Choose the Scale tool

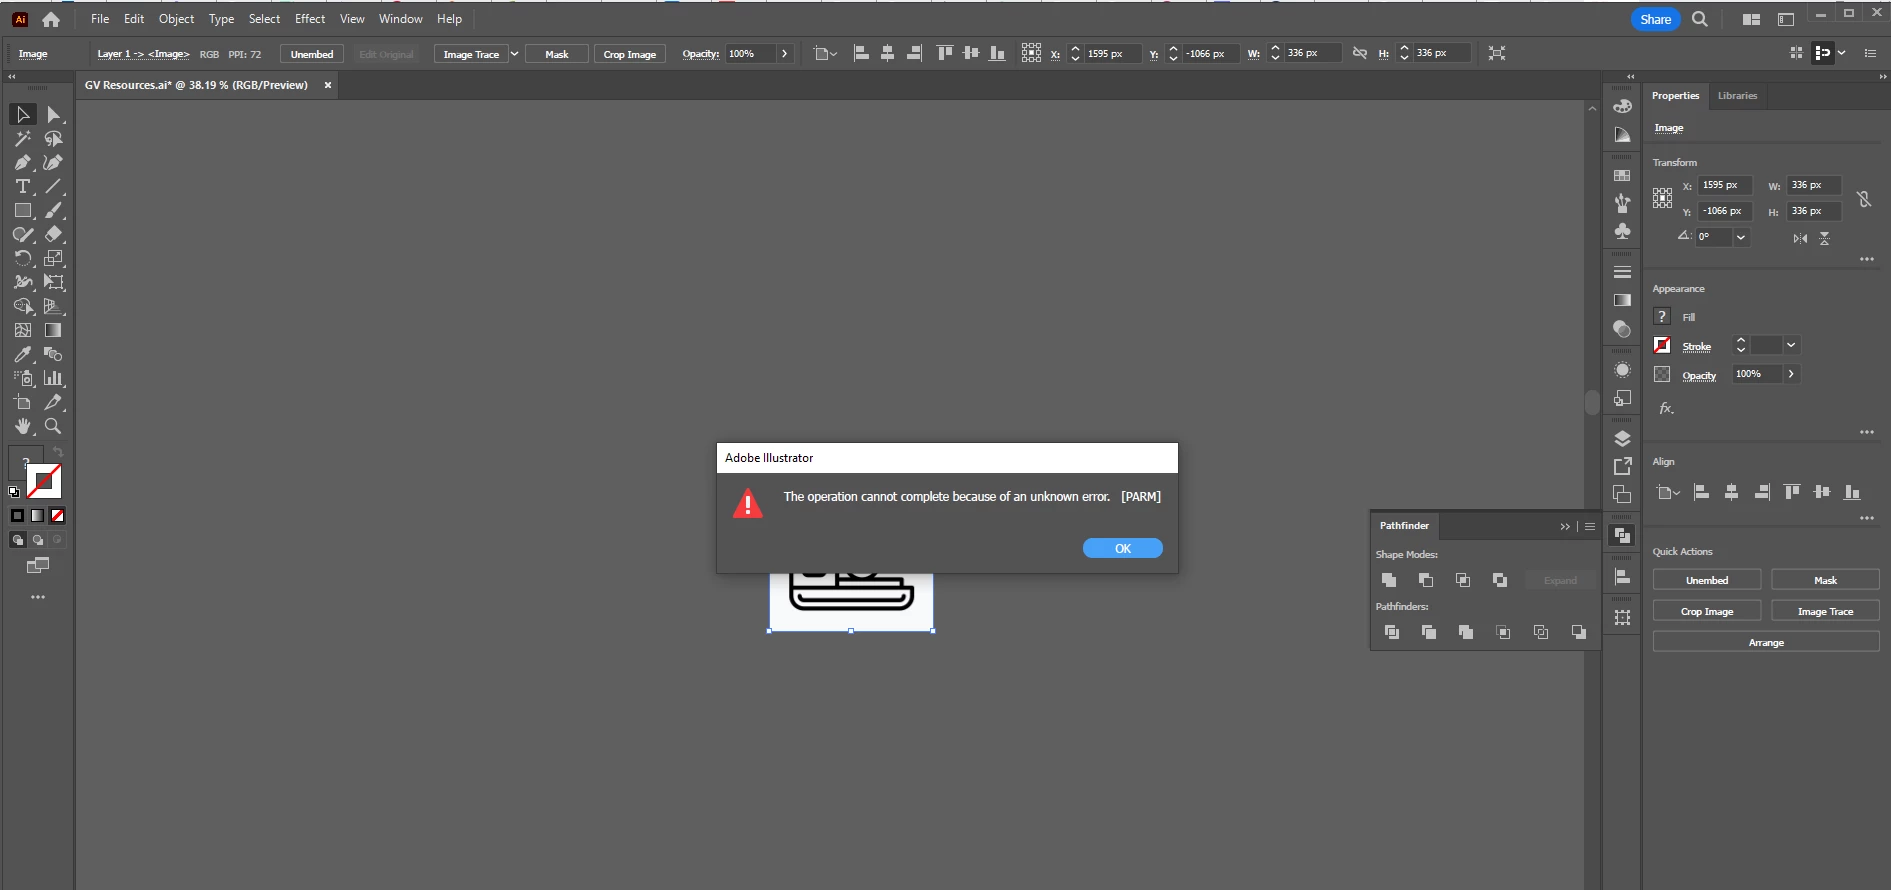click(x=54, y=258)
